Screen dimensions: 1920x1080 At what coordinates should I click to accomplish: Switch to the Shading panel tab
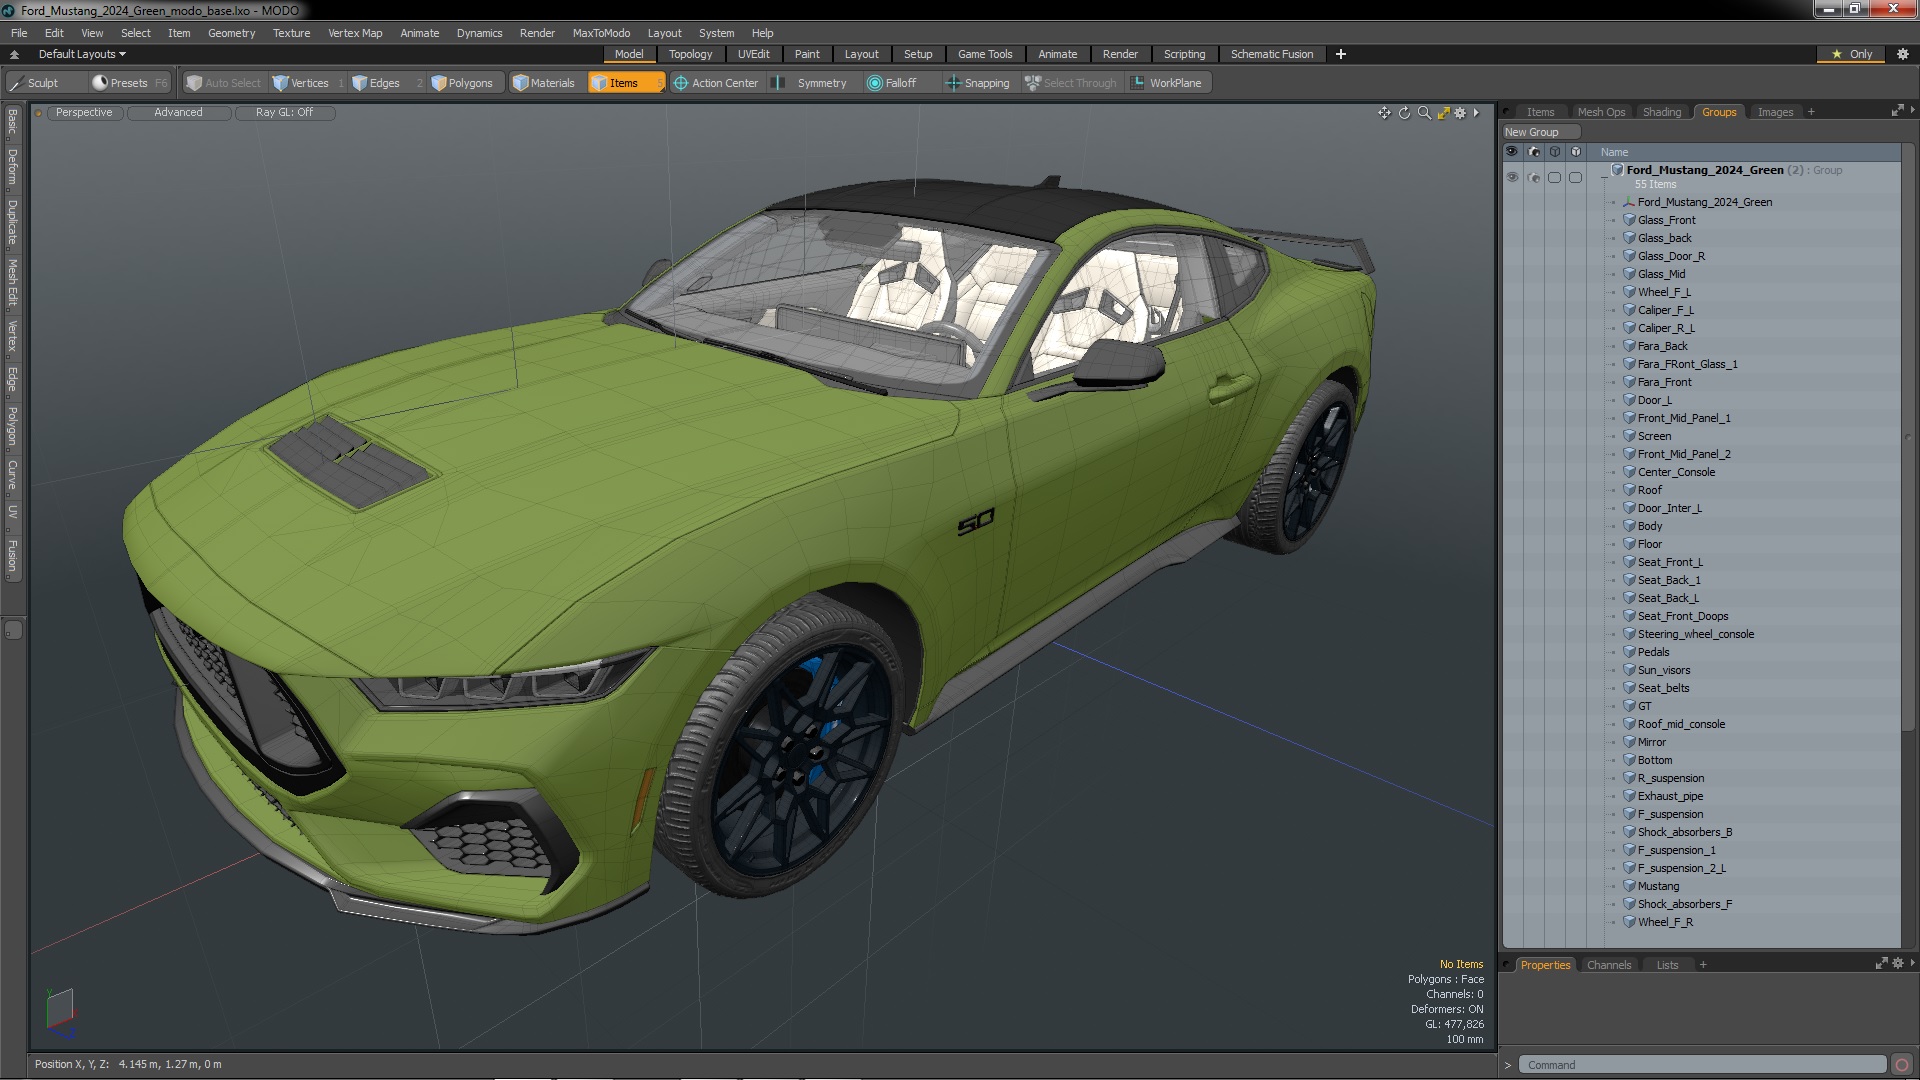click(1661, 112)
